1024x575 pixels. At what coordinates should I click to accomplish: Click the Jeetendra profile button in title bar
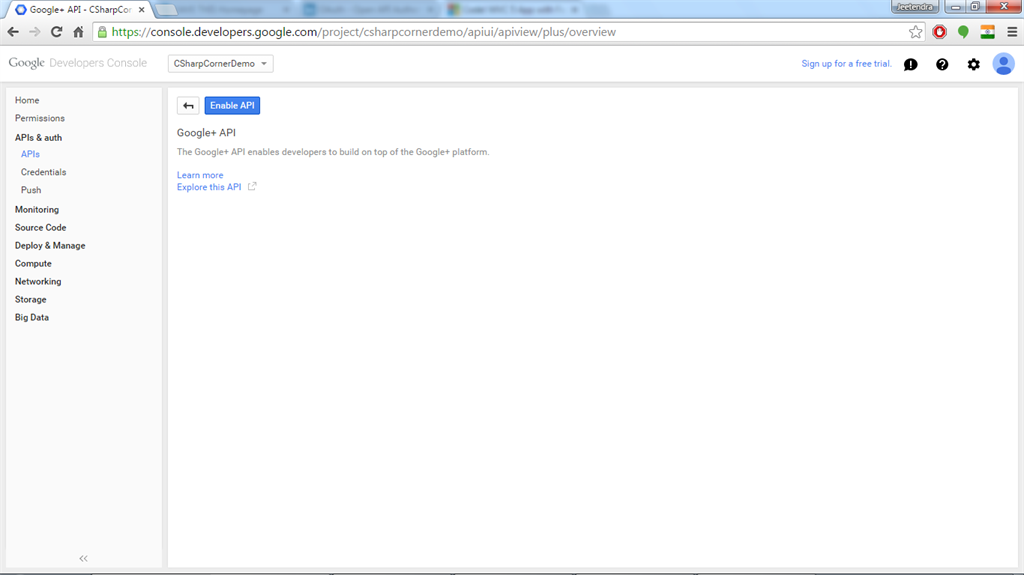(915, 7)
